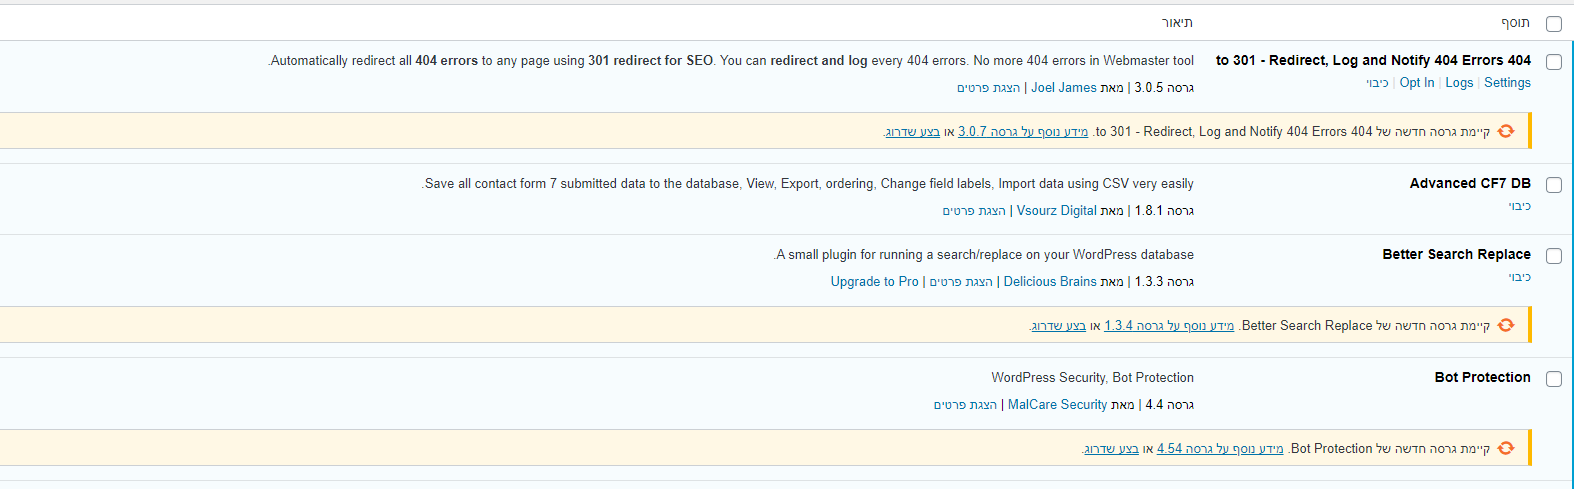Click update icon in Bot Protection notice

point(1506,448)
